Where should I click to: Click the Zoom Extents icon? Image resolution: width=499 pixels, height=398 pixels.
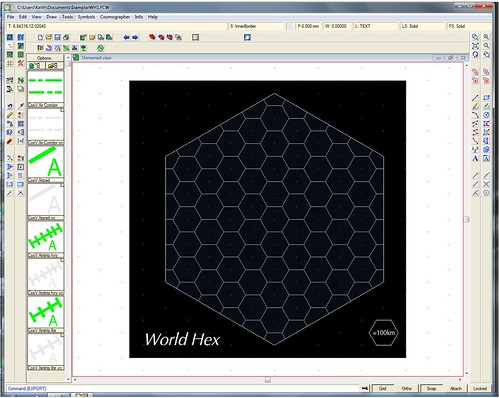click(475, 46)
